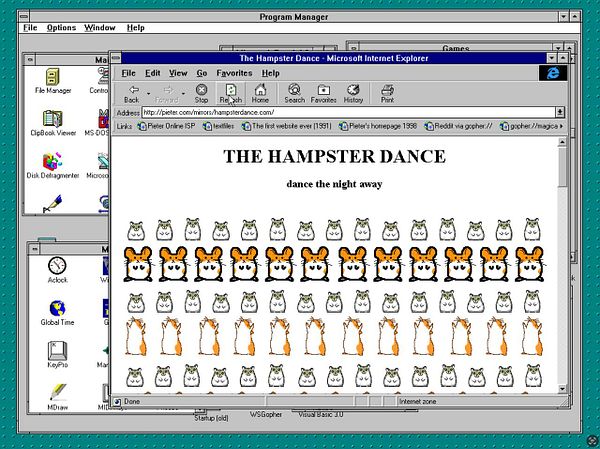Select the Visual Basic 3.0 group

click(321, 414)
